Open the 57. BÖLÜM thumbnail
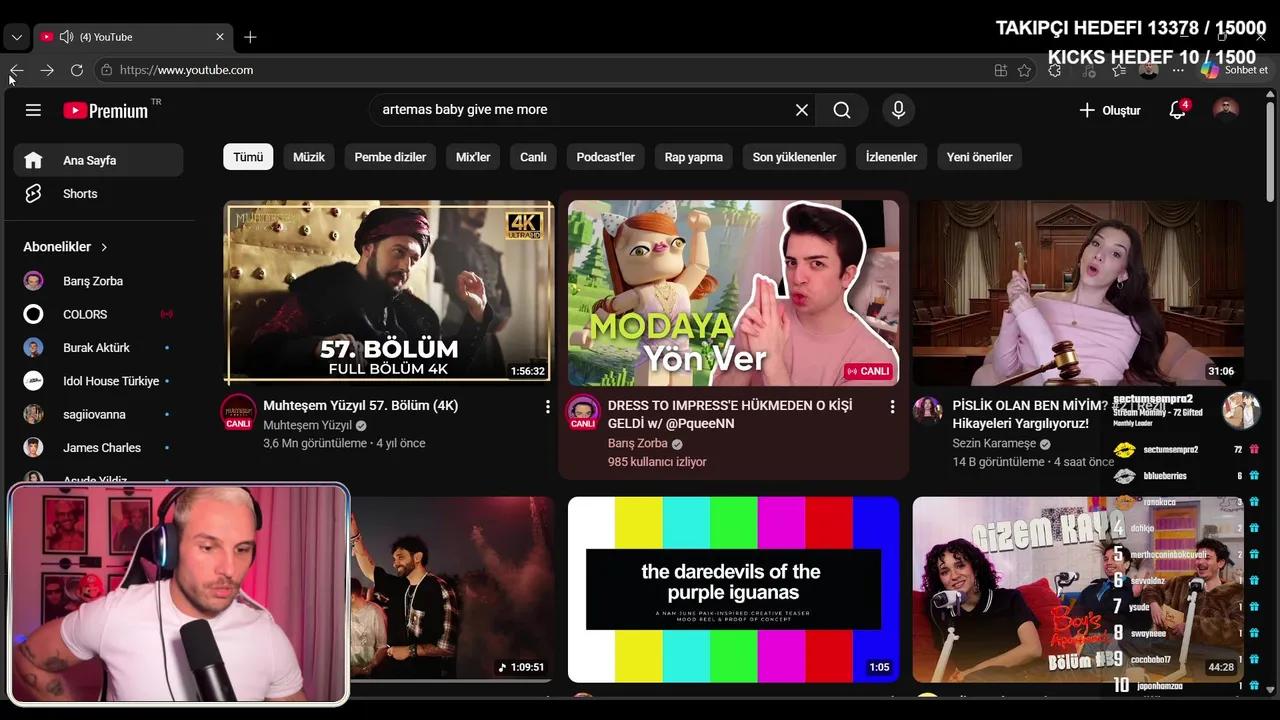Image resolution: width=1280 pixels, height=720 pixels. coord(389,293)
